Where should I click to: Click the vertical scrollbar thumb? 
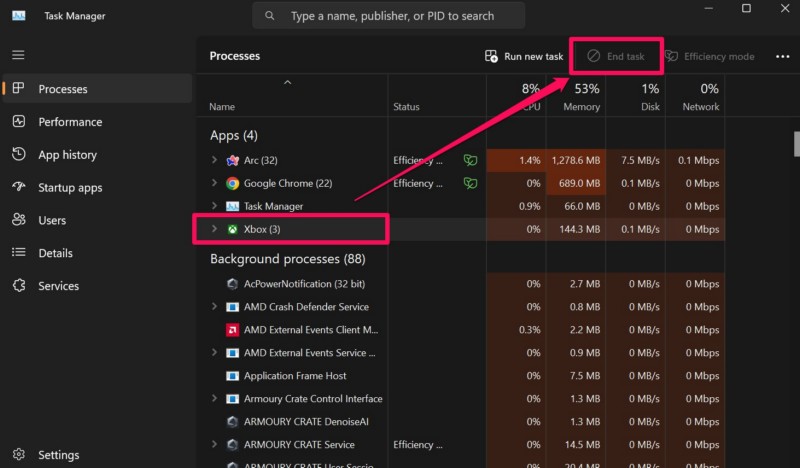point(796,144)
